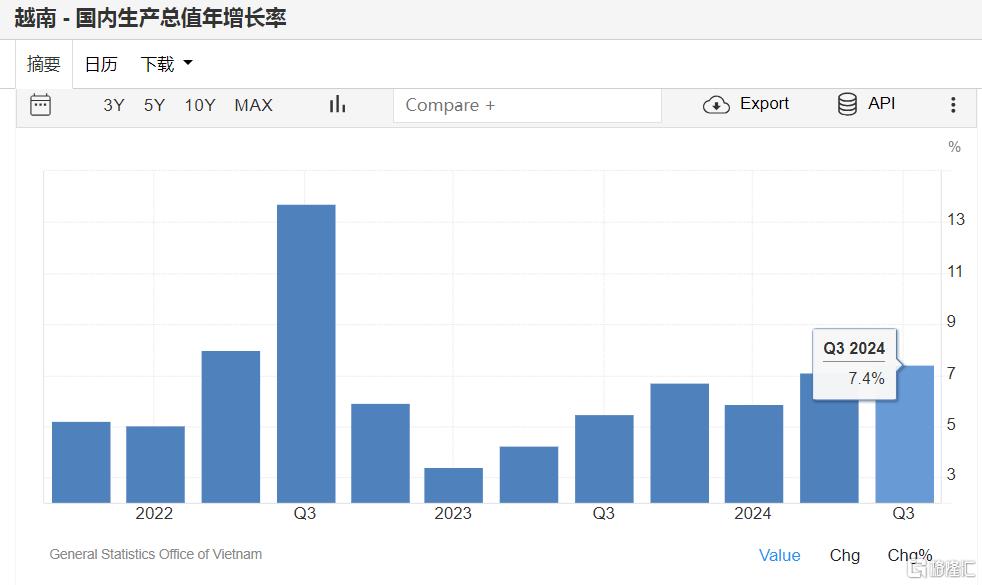The width and height of the screenshot is (982, 585).
Task: Click the first bar of the chart
Action: [81, 462]
